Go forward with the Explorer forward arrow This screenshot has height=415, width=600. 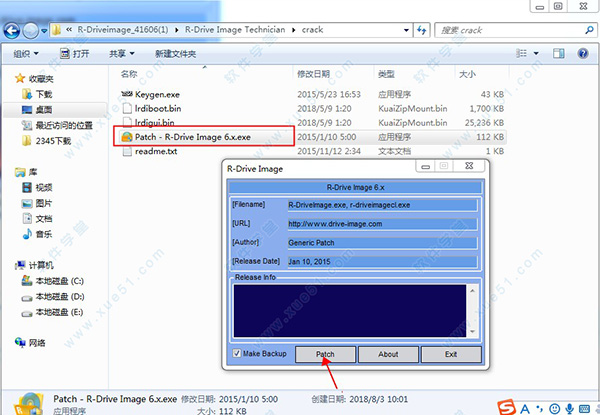pos(31,30)
